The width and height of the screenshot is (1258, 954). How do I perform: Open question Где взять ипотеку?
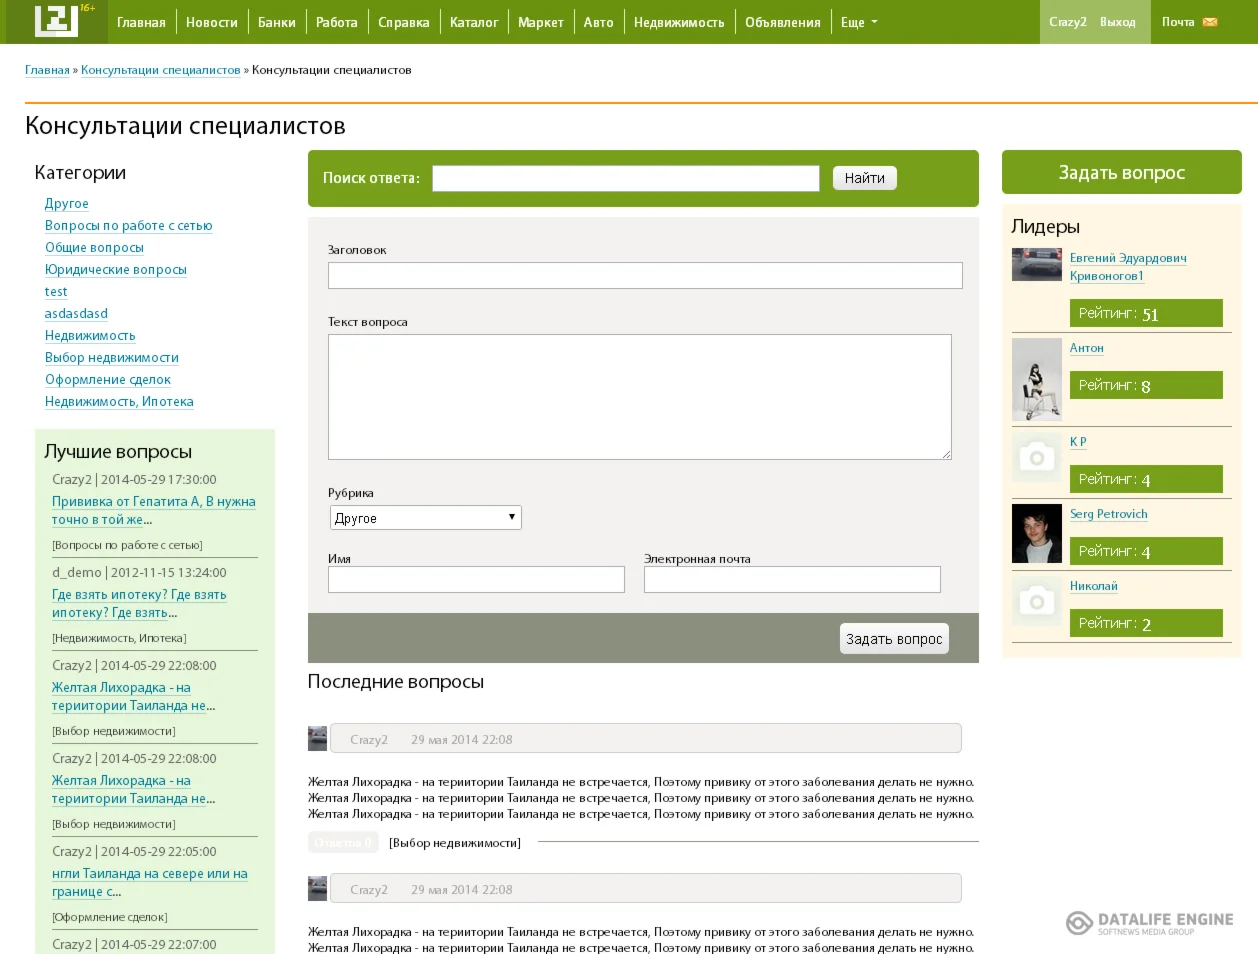click(139, 603)
